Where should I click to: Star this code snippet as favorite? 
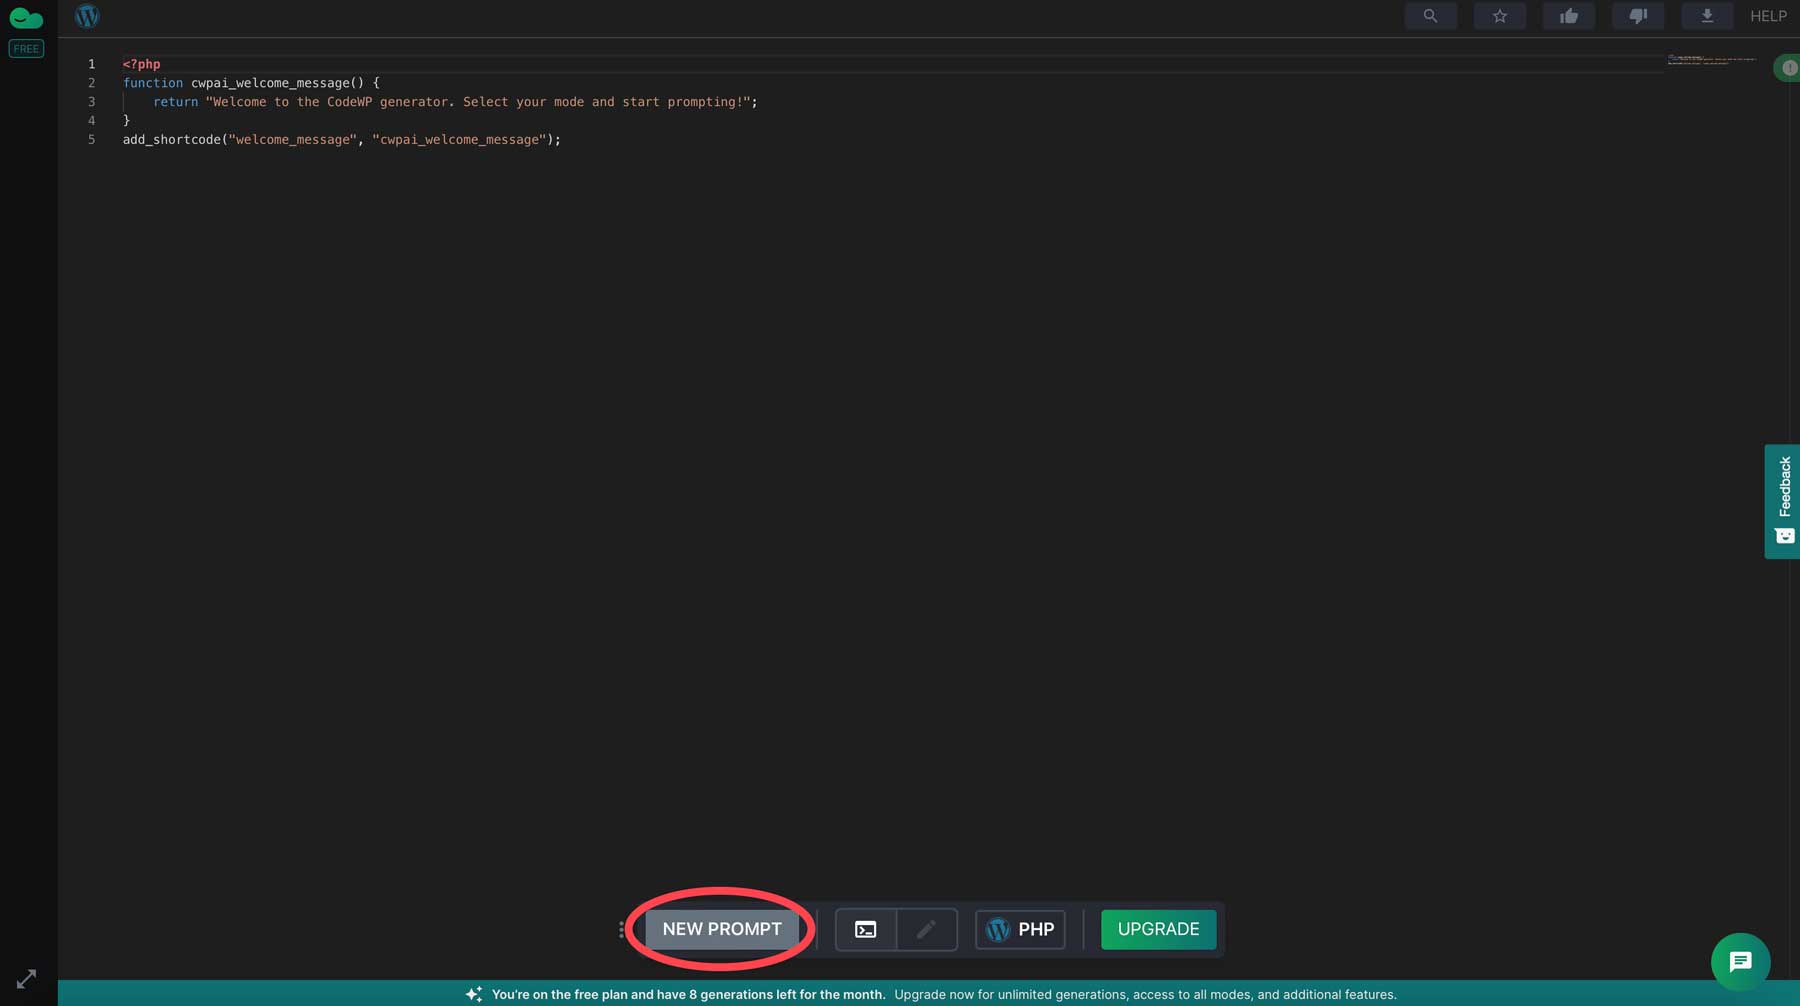[1500, 16]
